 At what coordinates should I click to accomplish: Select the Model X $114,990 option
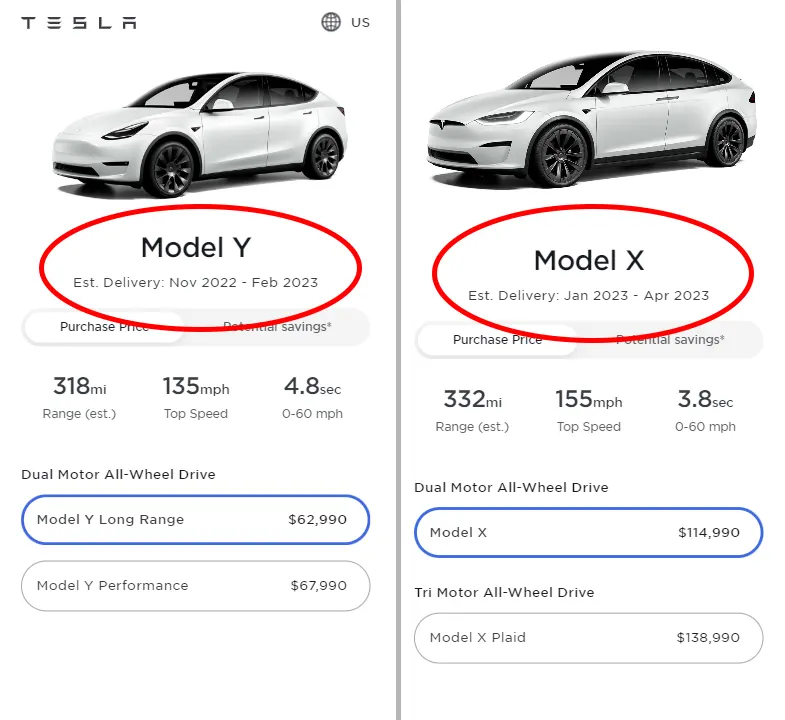[x=588, y=533]
